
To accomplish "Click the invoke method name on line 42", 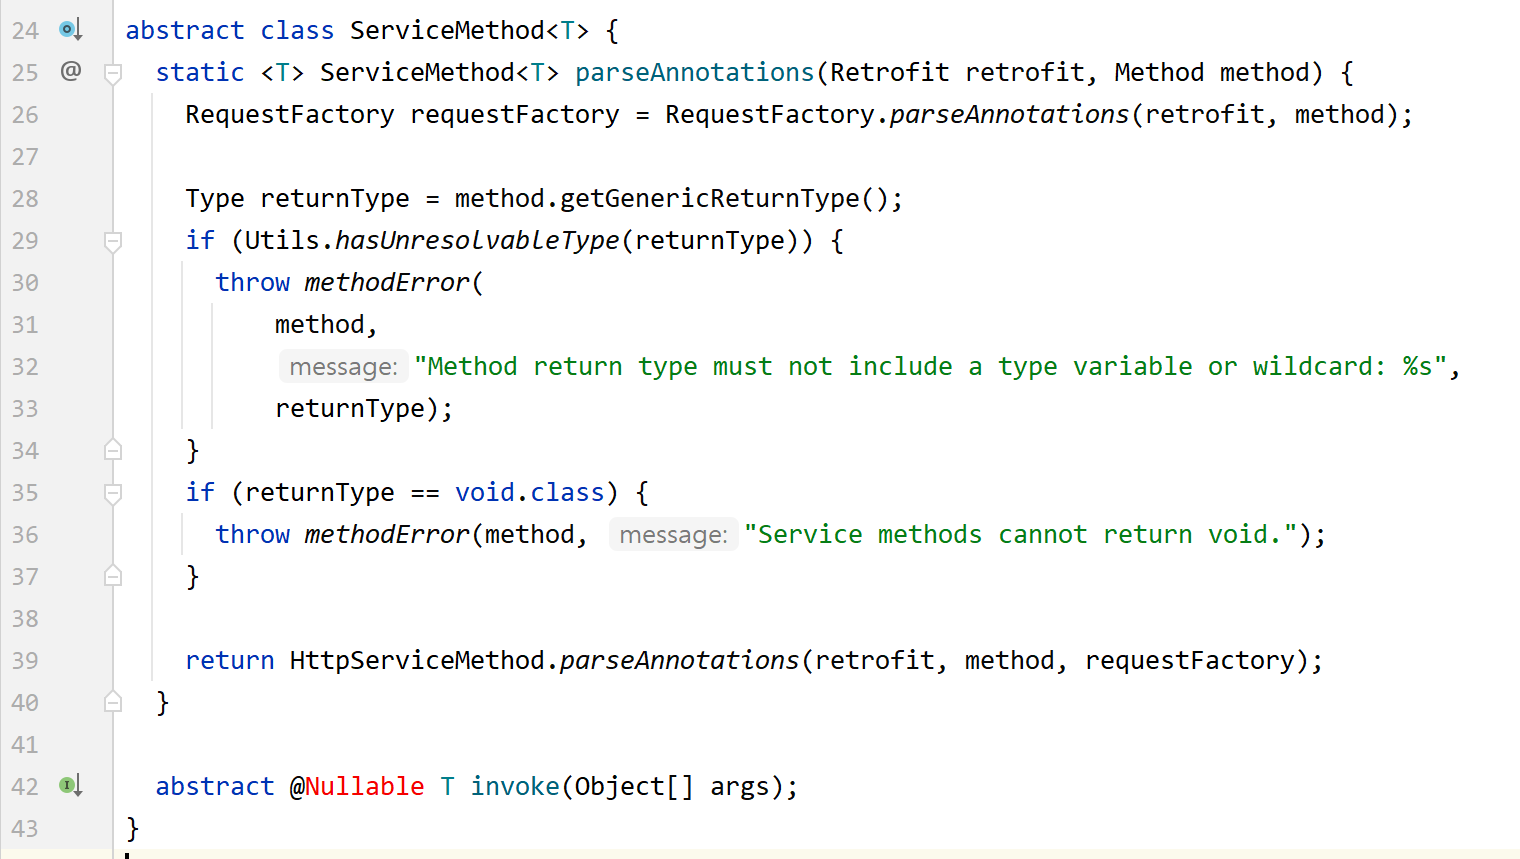I will (x=515, y=787).
